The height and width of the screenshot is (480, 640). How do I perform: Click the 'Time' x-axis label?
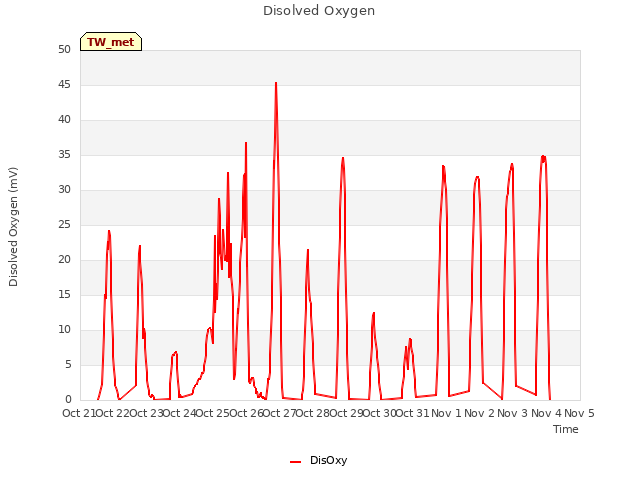[x=565, y=429]
